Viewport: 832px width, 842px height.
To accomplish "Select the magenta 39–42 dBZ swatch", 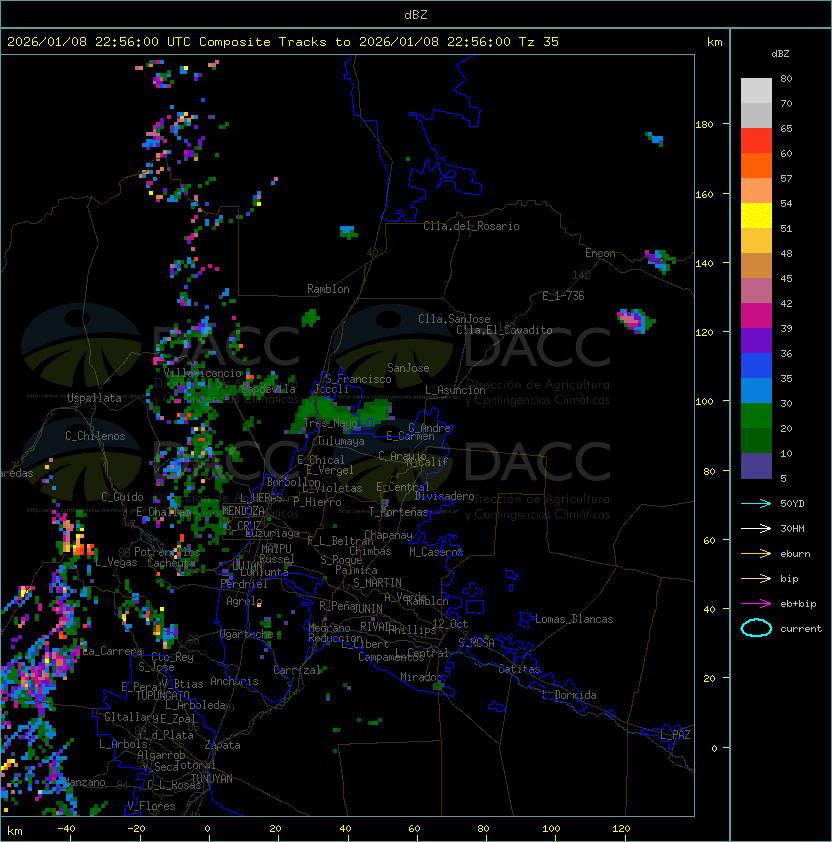I will 756,316.
